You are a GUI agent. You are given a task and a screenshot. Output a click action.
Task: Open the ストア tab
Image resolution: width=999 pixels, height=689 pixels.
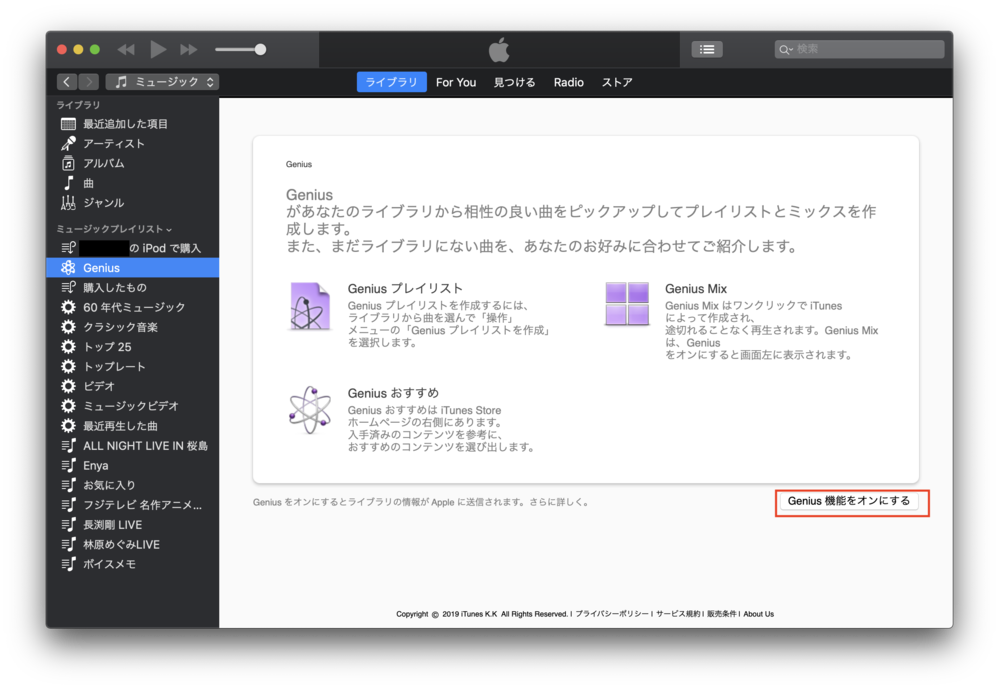click(x=617, y=82)
